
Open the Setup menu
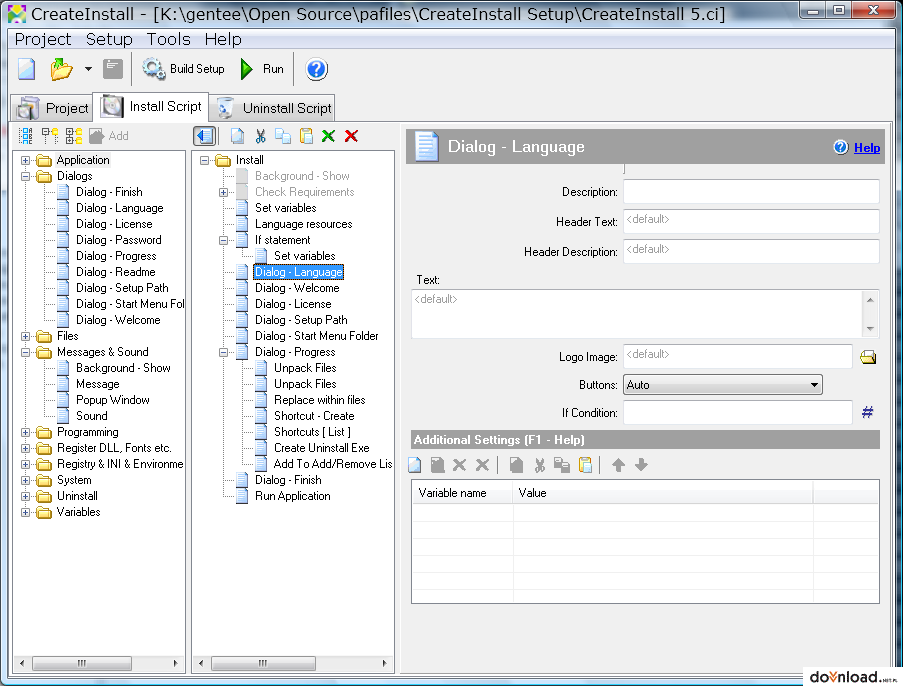click(x=109, y=39)
